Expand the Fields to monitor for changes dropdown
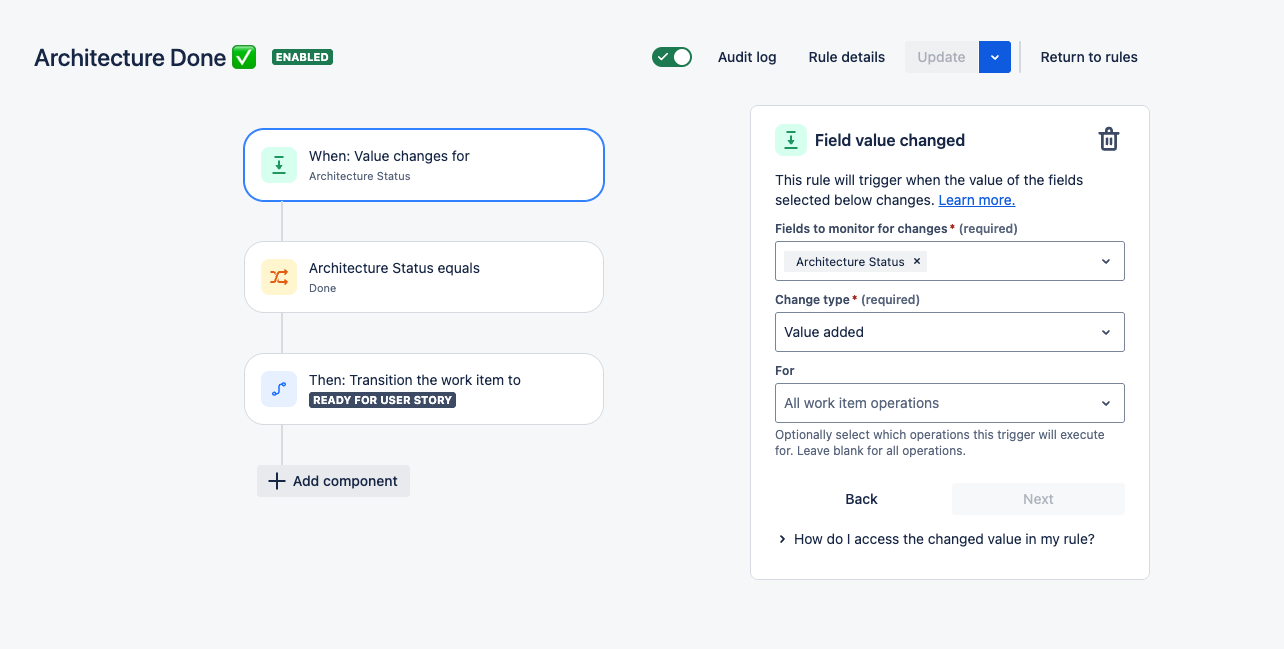 click(x=1105, y=261)
